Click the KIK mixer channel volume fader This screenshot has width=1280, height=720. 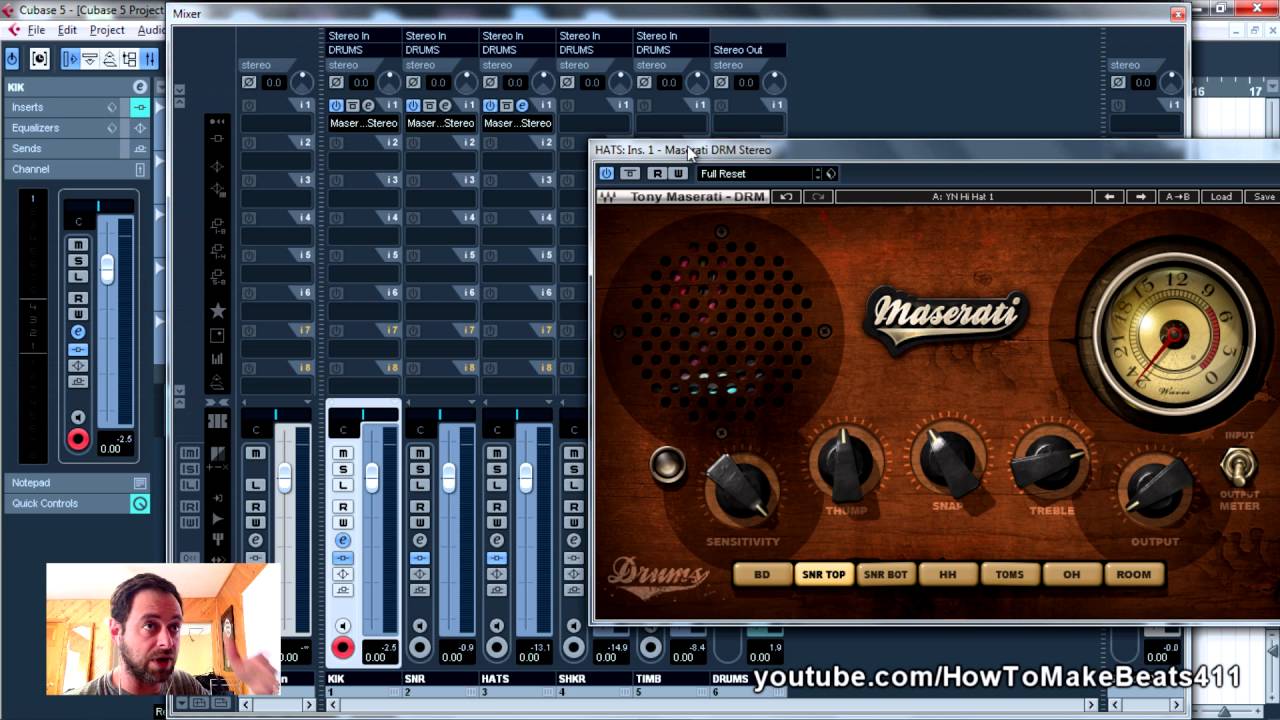[371, 477]
